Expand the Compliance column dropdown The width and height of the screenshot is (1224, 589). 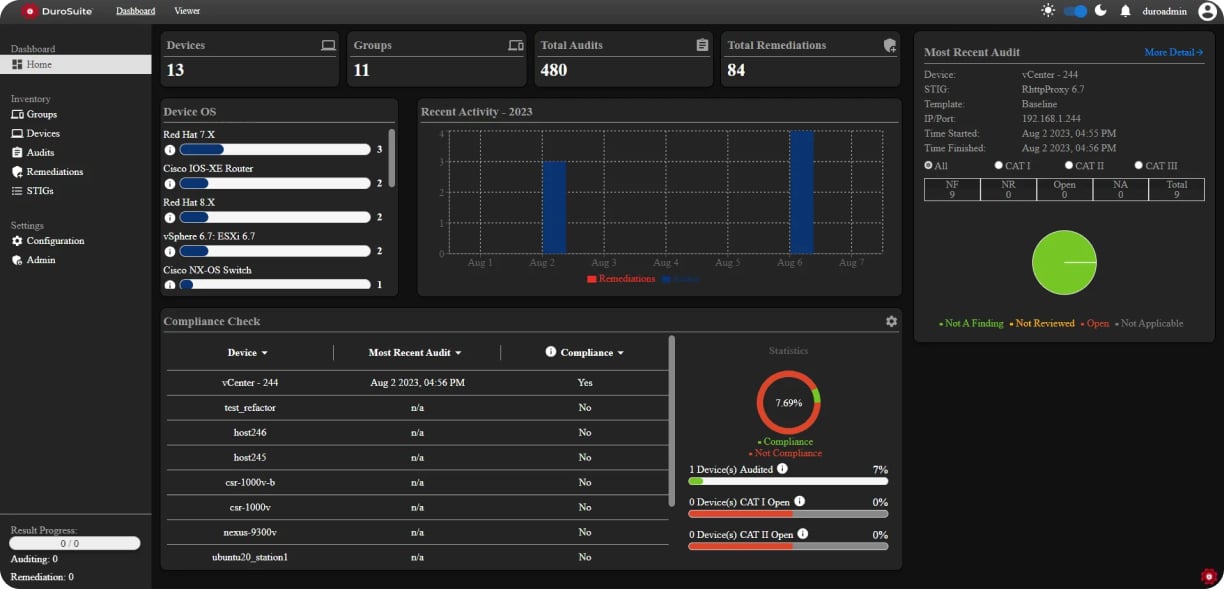pyautogui.click(x=621, y=353)
